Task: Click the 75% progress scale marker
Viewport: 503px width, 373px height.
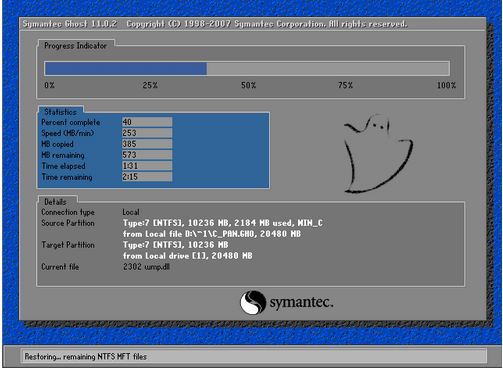Action: [345, 85]
